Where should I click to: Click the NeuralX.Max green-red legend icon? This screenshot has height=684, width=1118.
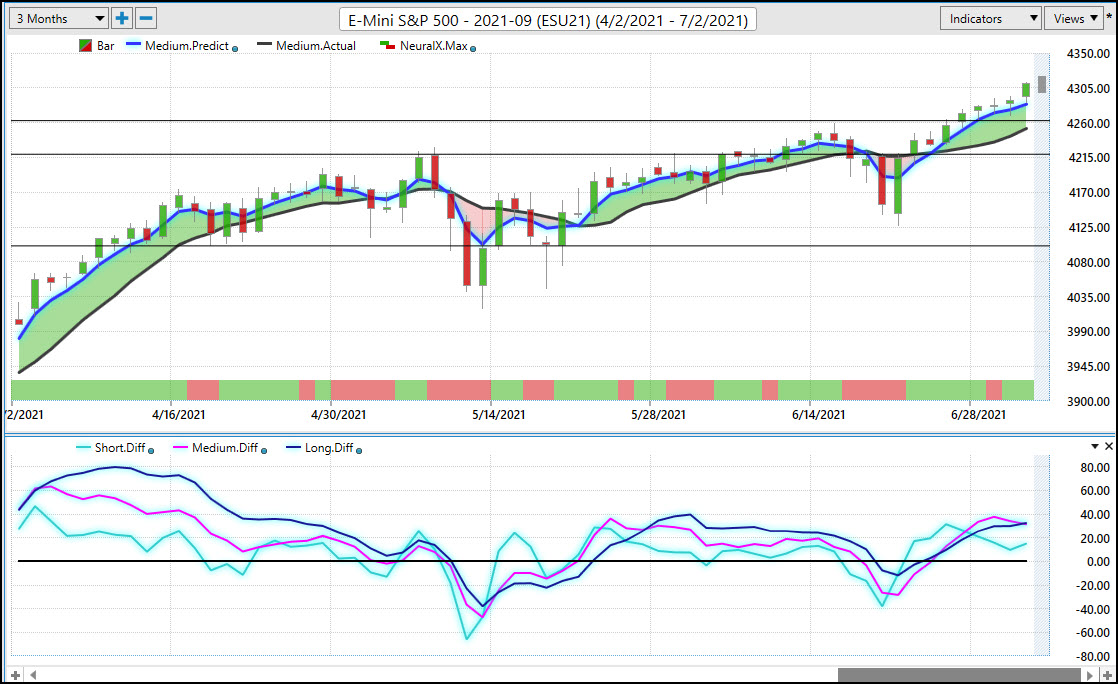[x=387, y=46]
